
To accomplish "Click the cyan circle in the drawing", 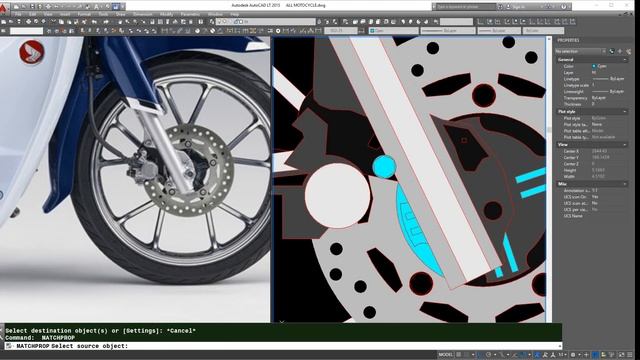I will click(x=384, y=167).
